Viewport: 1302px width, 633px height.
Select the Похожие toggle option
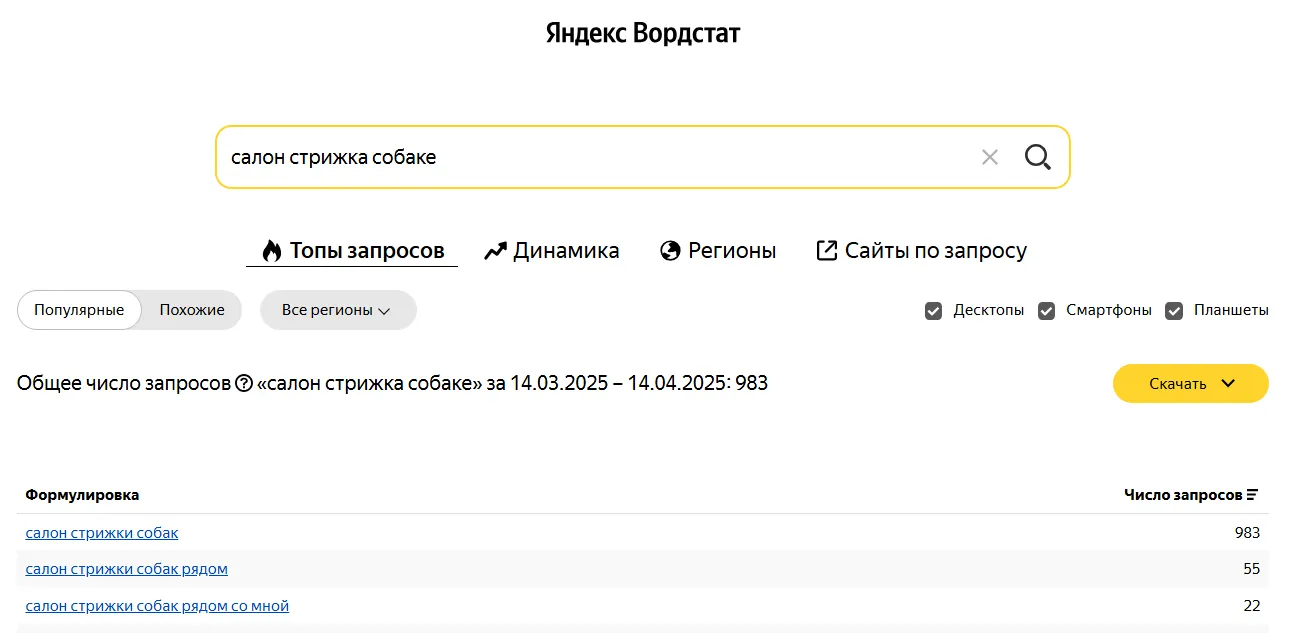click(192, 310)
